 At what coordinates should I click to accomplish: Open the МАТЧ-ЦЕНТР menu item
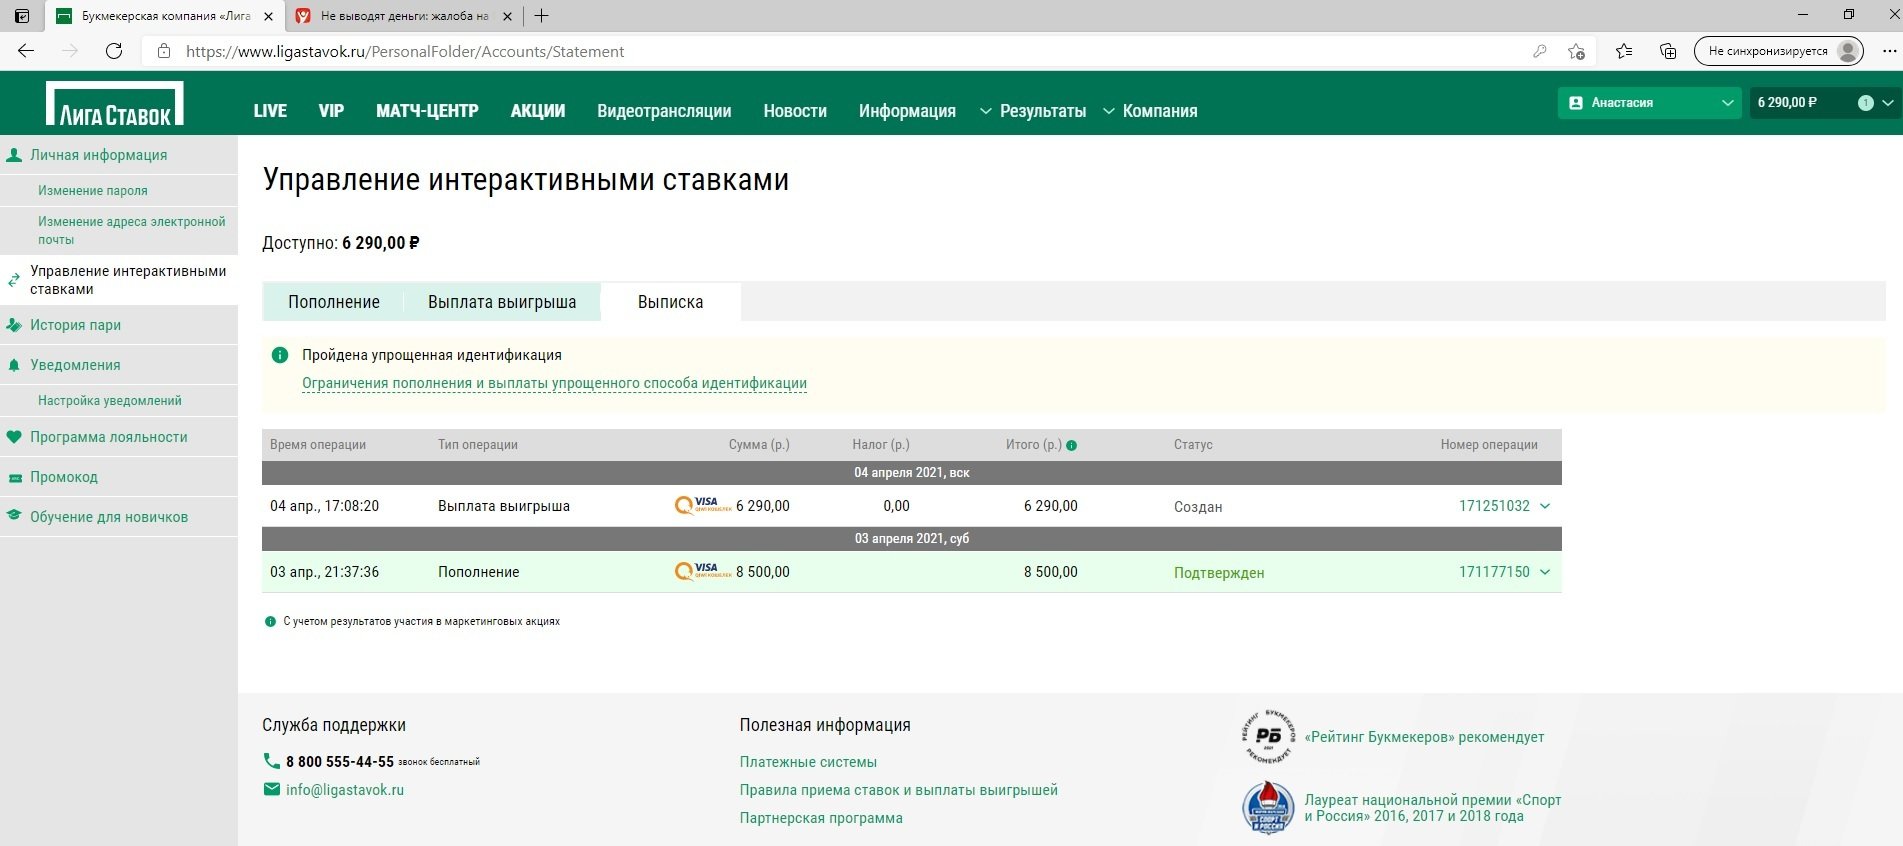point(427,111)
